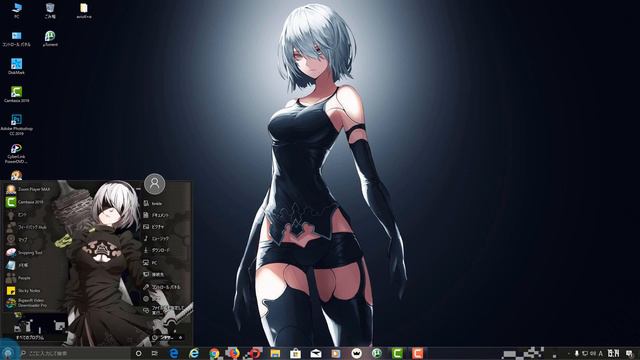Image resolution: width=640 pixels, height=360 pixels.
Task: Open File Explorer from the taskbar
Action: pos(275,353)
